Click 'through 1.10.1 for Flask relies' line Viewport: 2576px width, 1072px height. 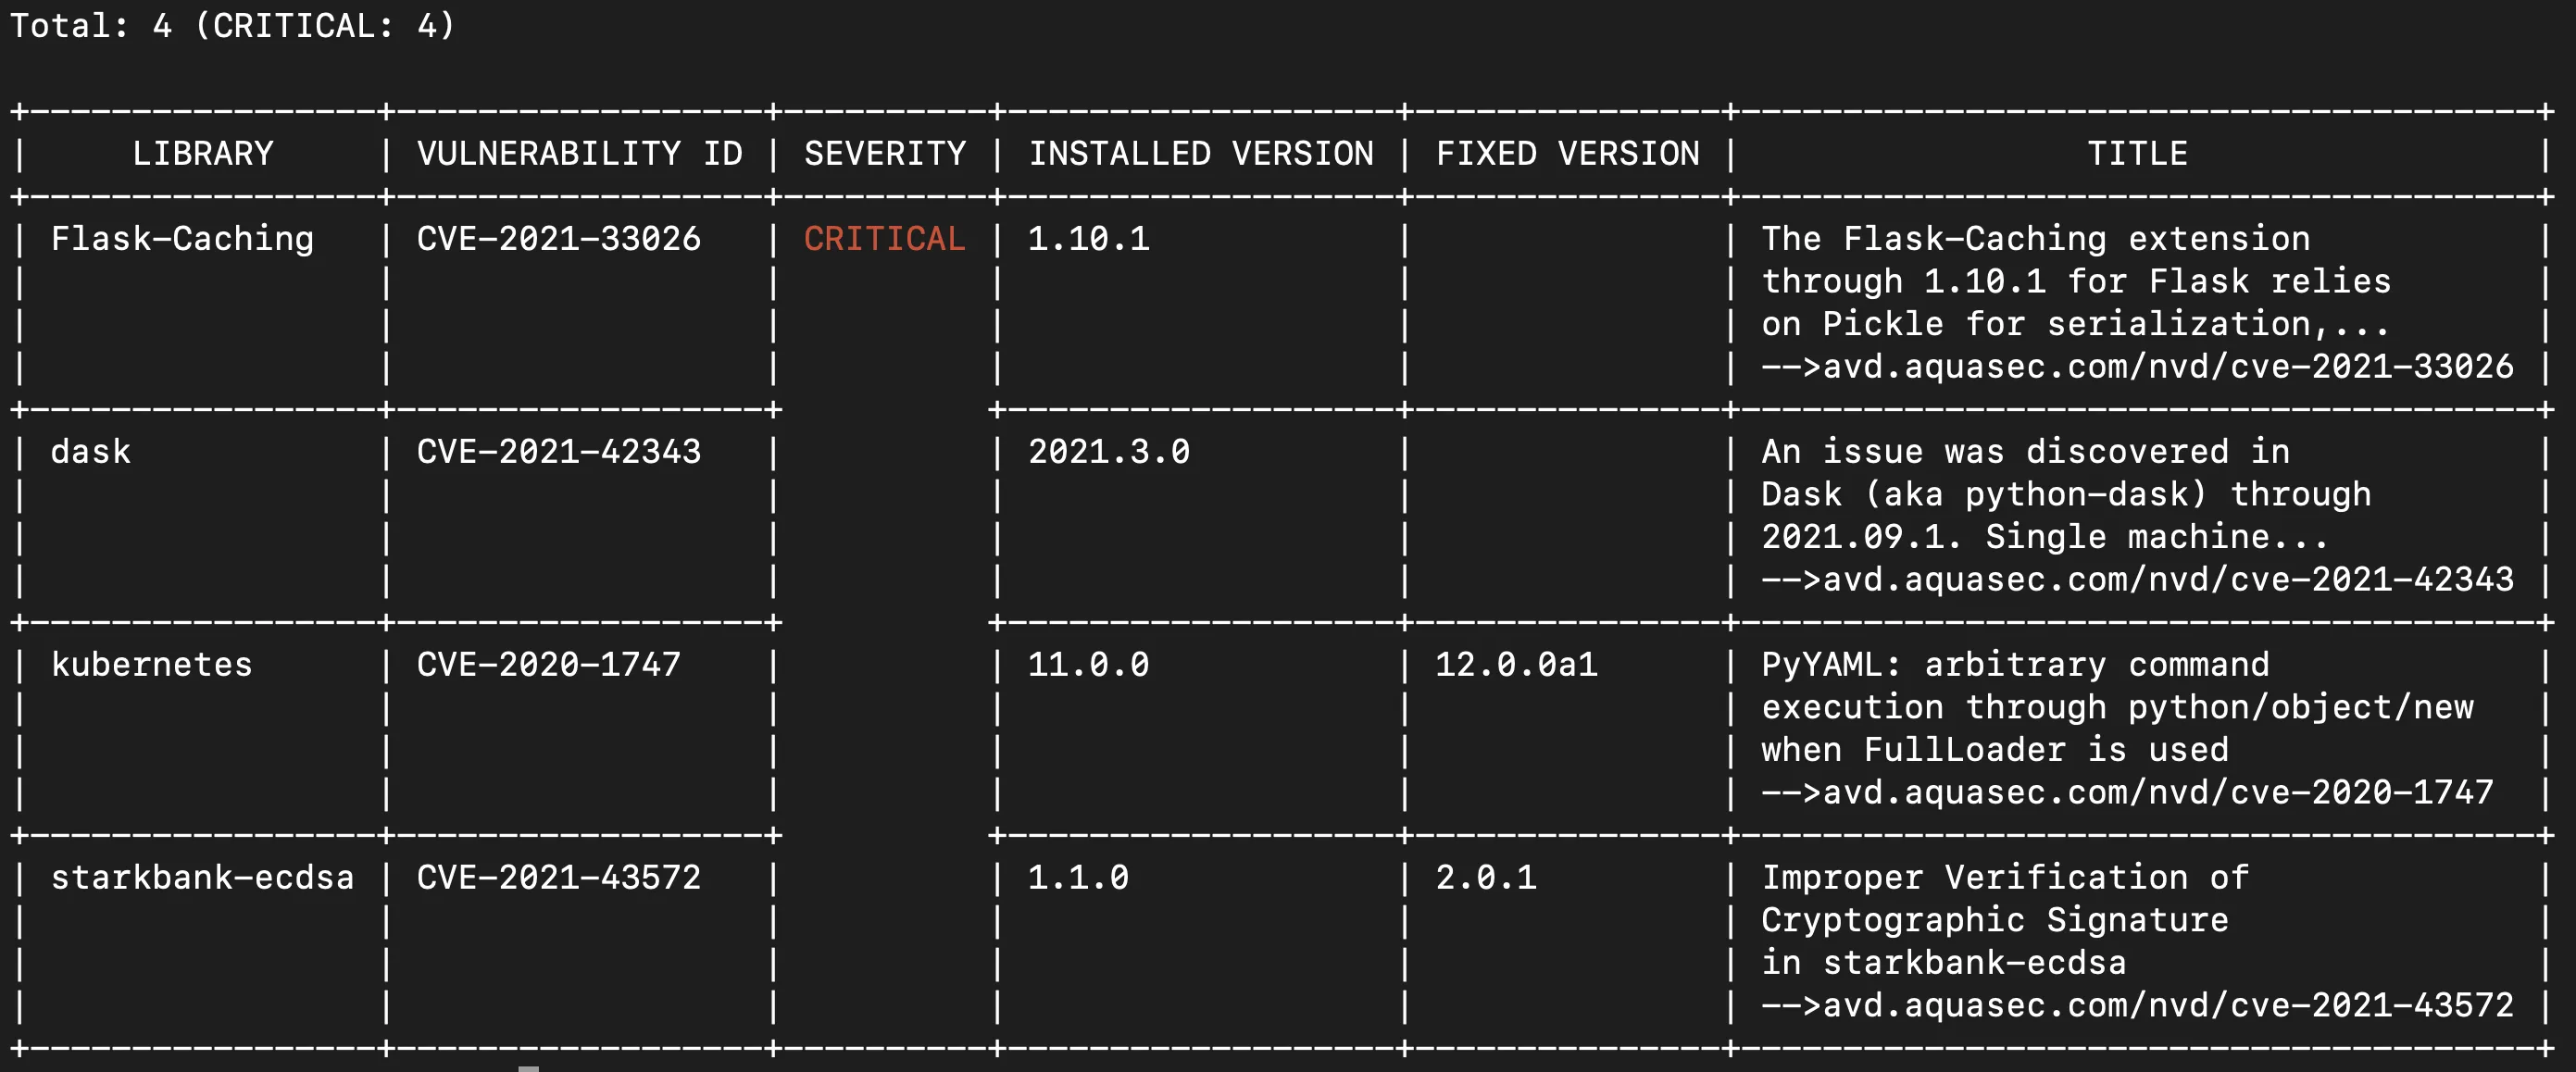click(x=2076, y=281)
